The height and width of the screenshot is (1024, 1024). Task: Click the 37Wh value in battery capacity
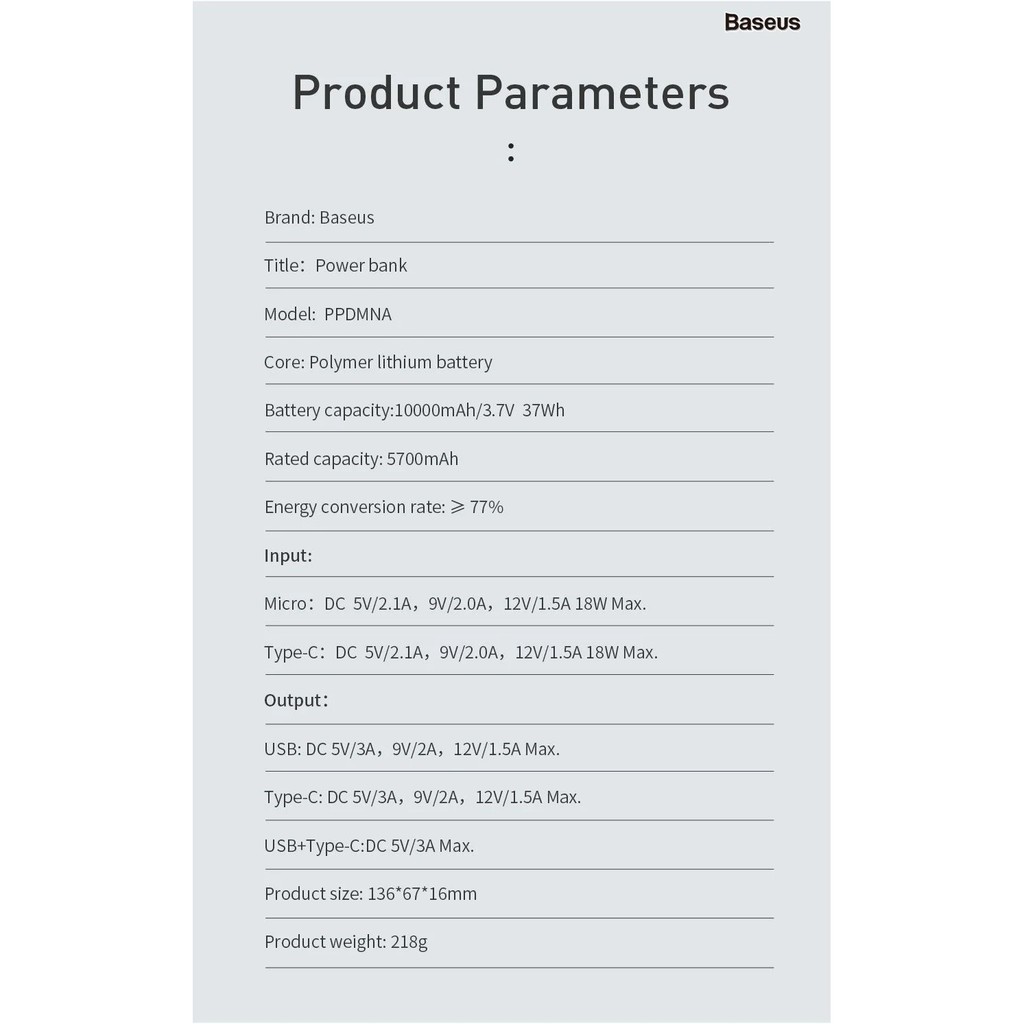coord(543,410)
